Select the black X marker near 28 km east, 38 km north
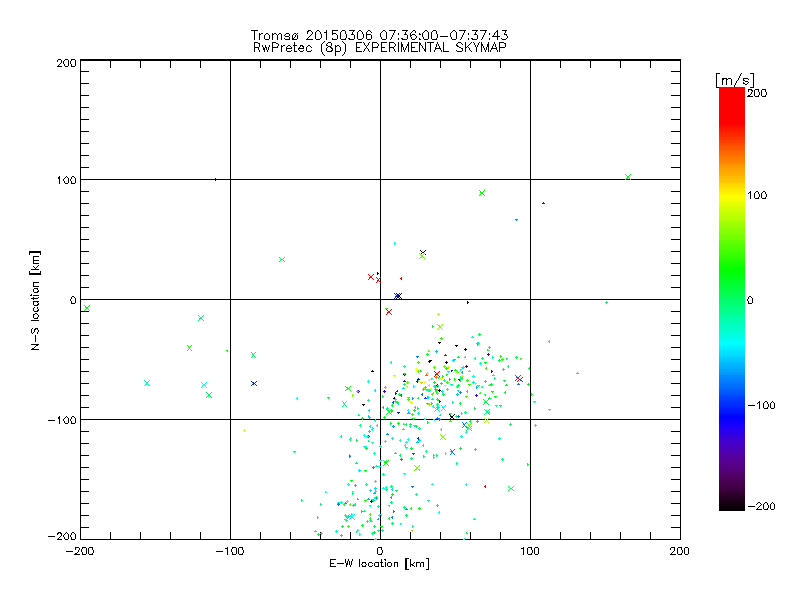 coord(422,253)
